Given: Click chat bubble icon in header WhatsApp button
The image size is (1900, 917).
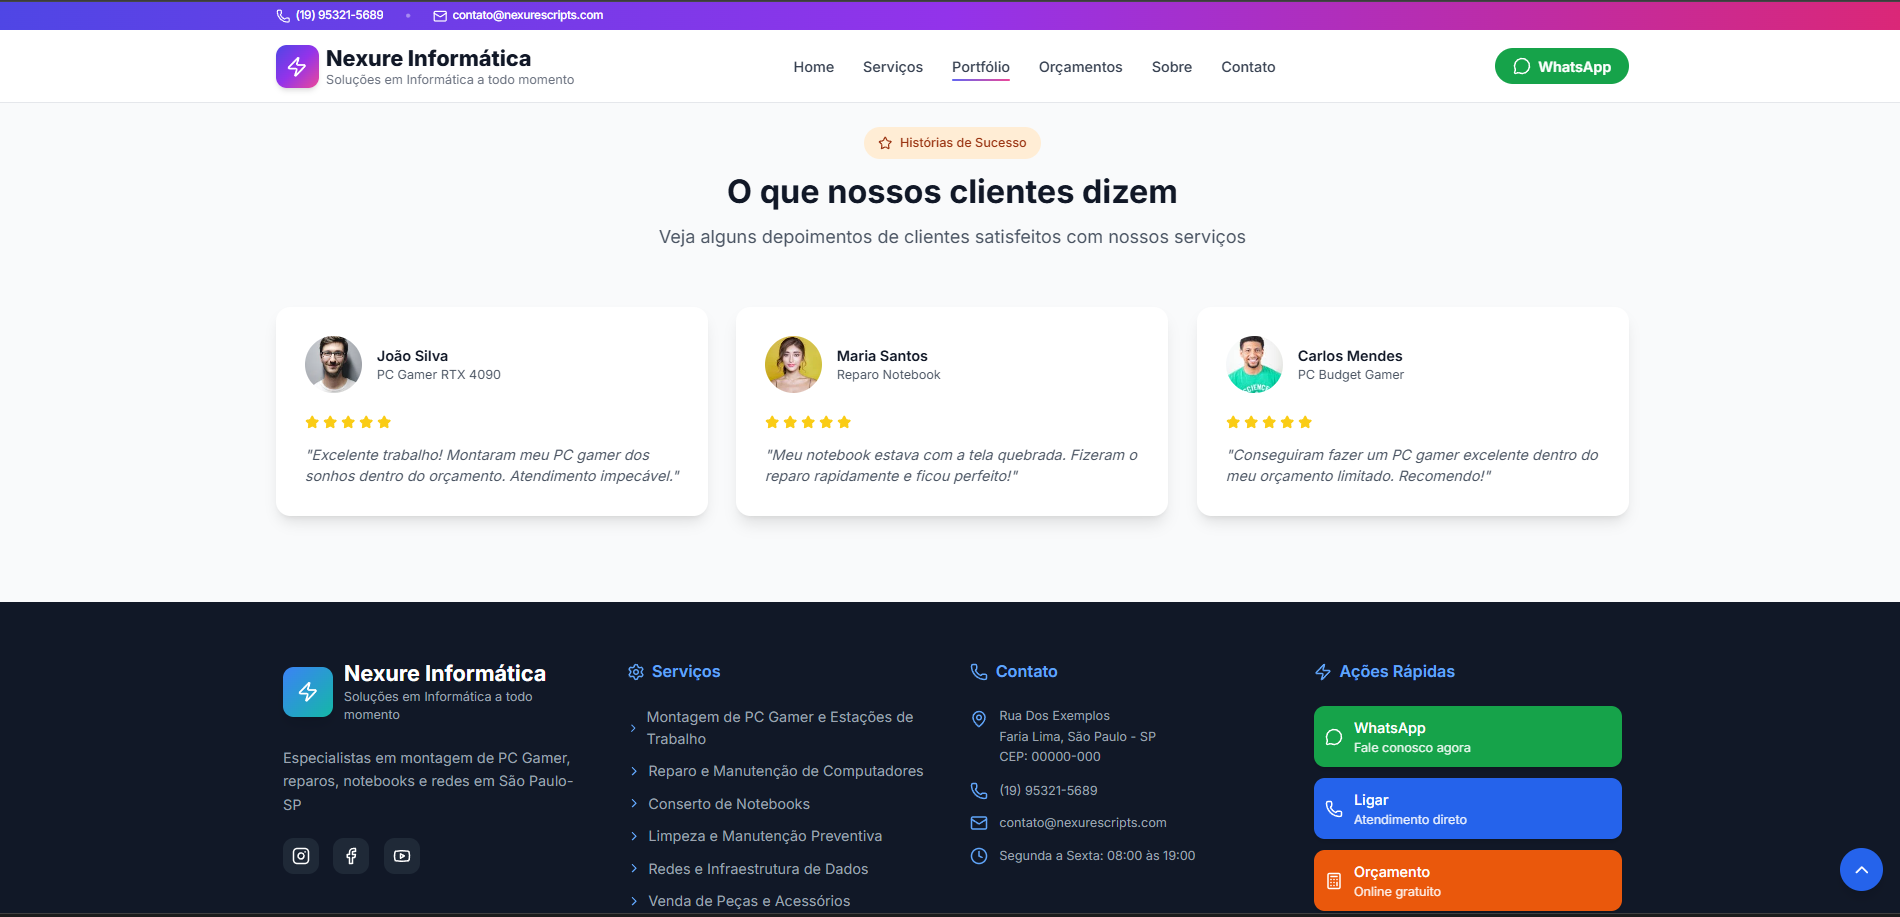Looking at the screenshot, I should pos(1522,66).
